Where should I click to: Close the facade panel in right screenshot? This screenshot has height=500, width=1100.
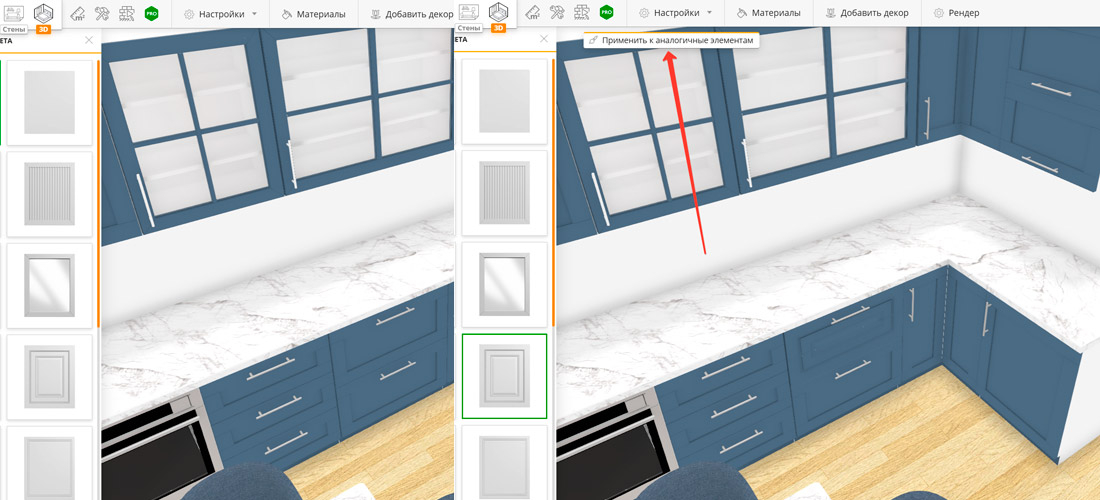(x=544, y=39)
